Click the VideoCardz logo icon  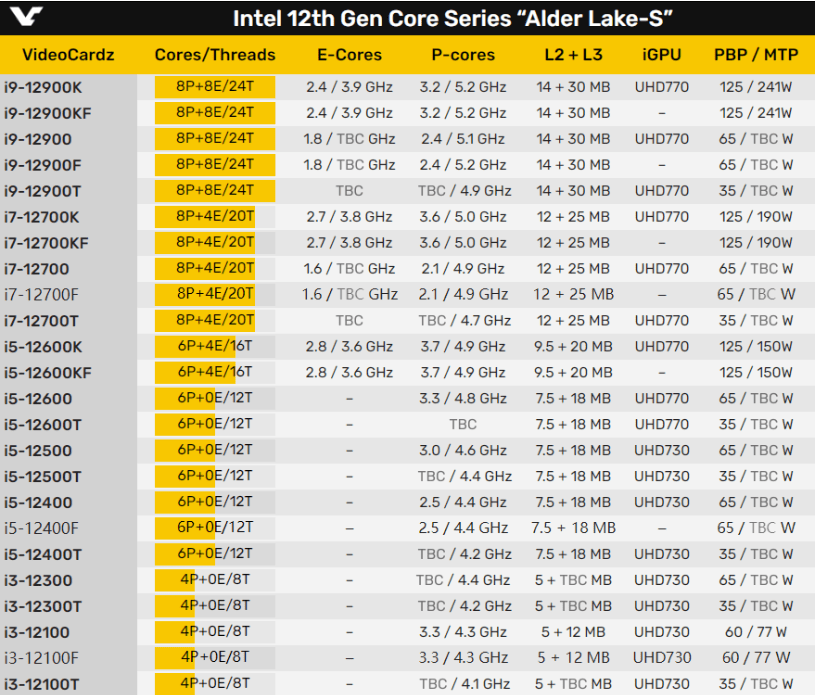26,16
